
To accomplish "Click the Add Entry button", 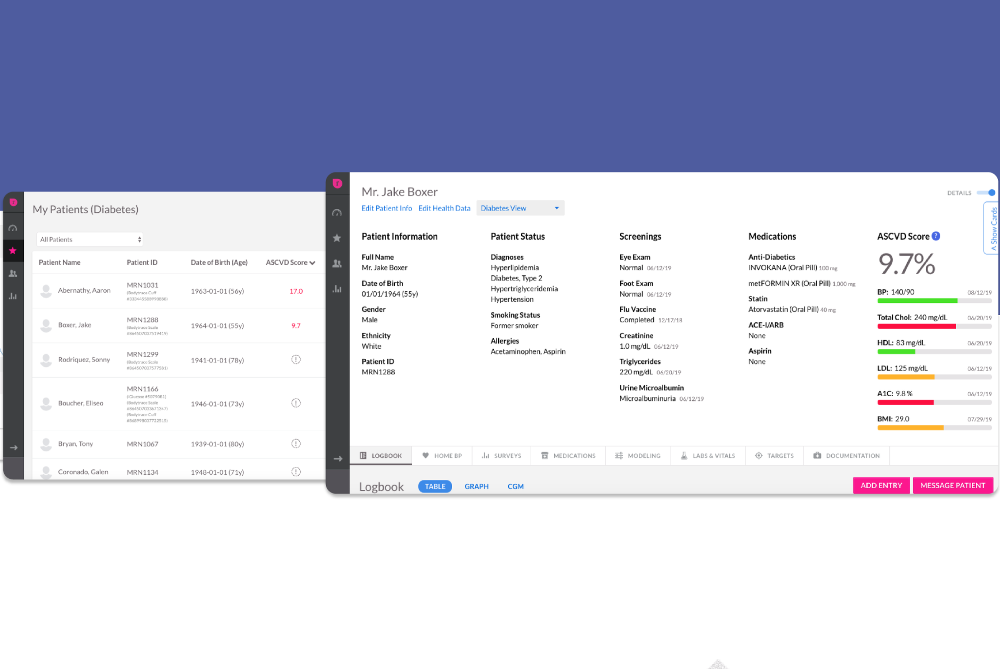I will pos(881,485).
